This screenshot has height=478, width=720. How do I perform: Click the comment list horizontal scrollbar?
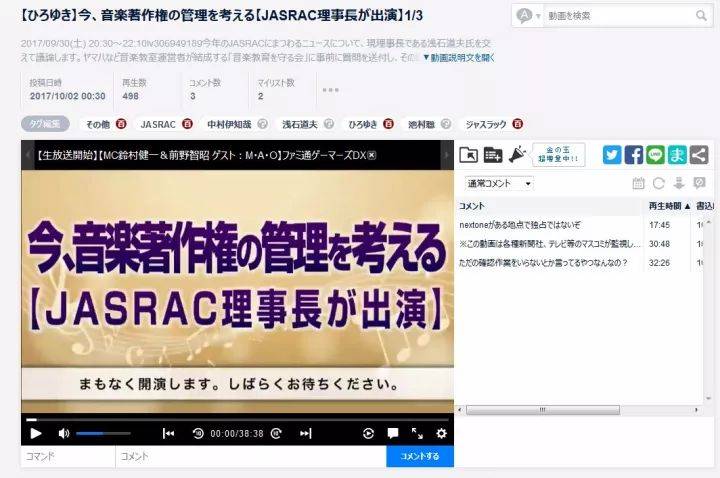click(x=543, y=410)
